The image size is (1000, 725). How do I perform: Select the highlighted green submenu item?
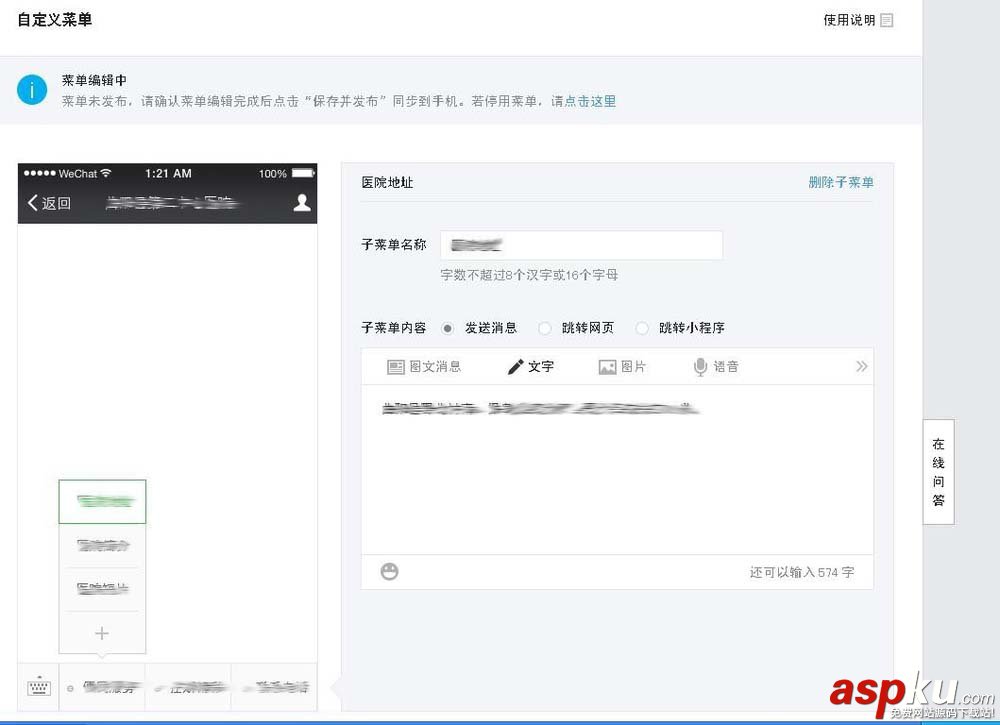point(103,501)
